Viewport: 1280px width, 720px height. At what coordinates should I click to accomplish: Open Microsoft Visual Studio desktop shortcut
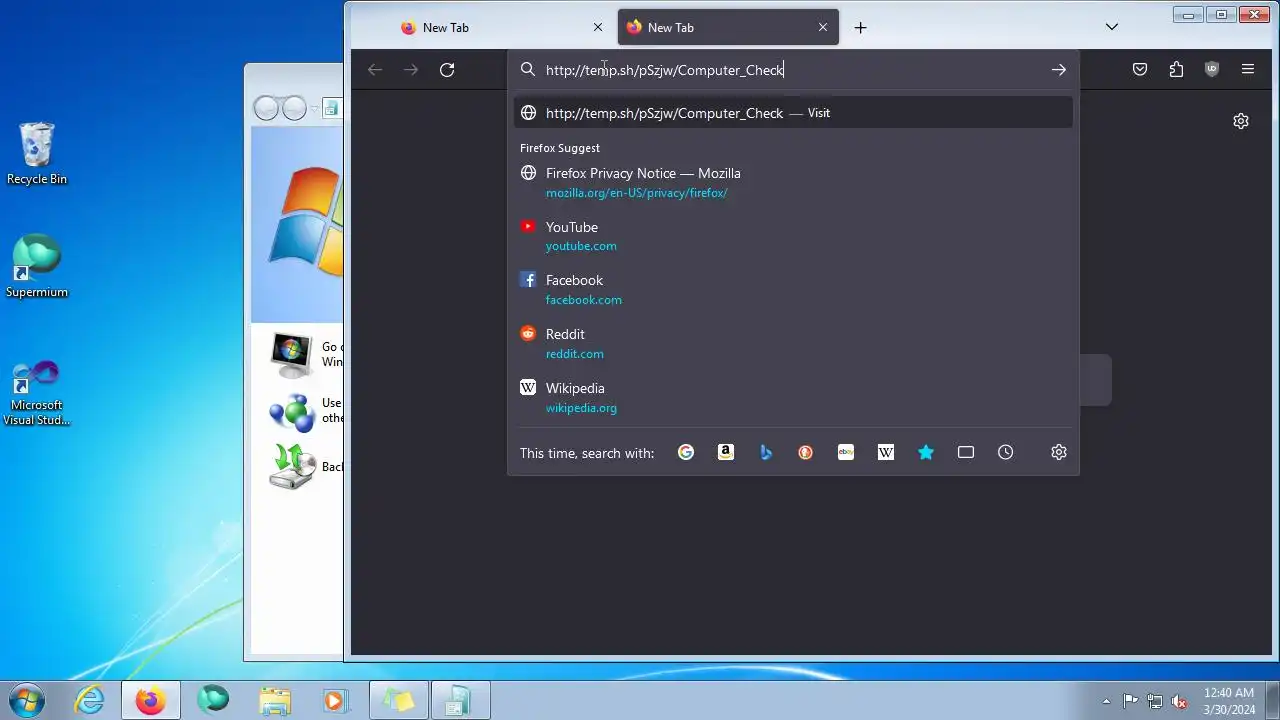(37, 393)
